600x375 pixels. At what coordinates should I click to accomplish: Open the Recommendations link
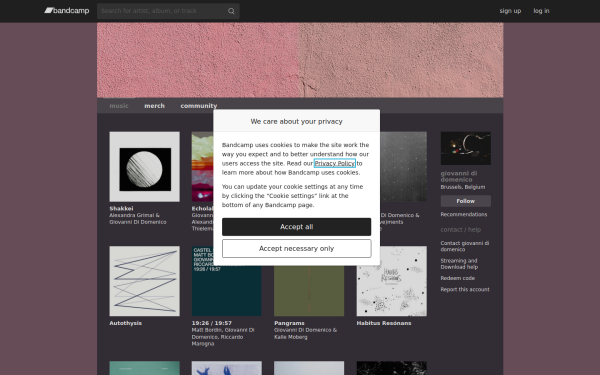[x=464, y=215]
